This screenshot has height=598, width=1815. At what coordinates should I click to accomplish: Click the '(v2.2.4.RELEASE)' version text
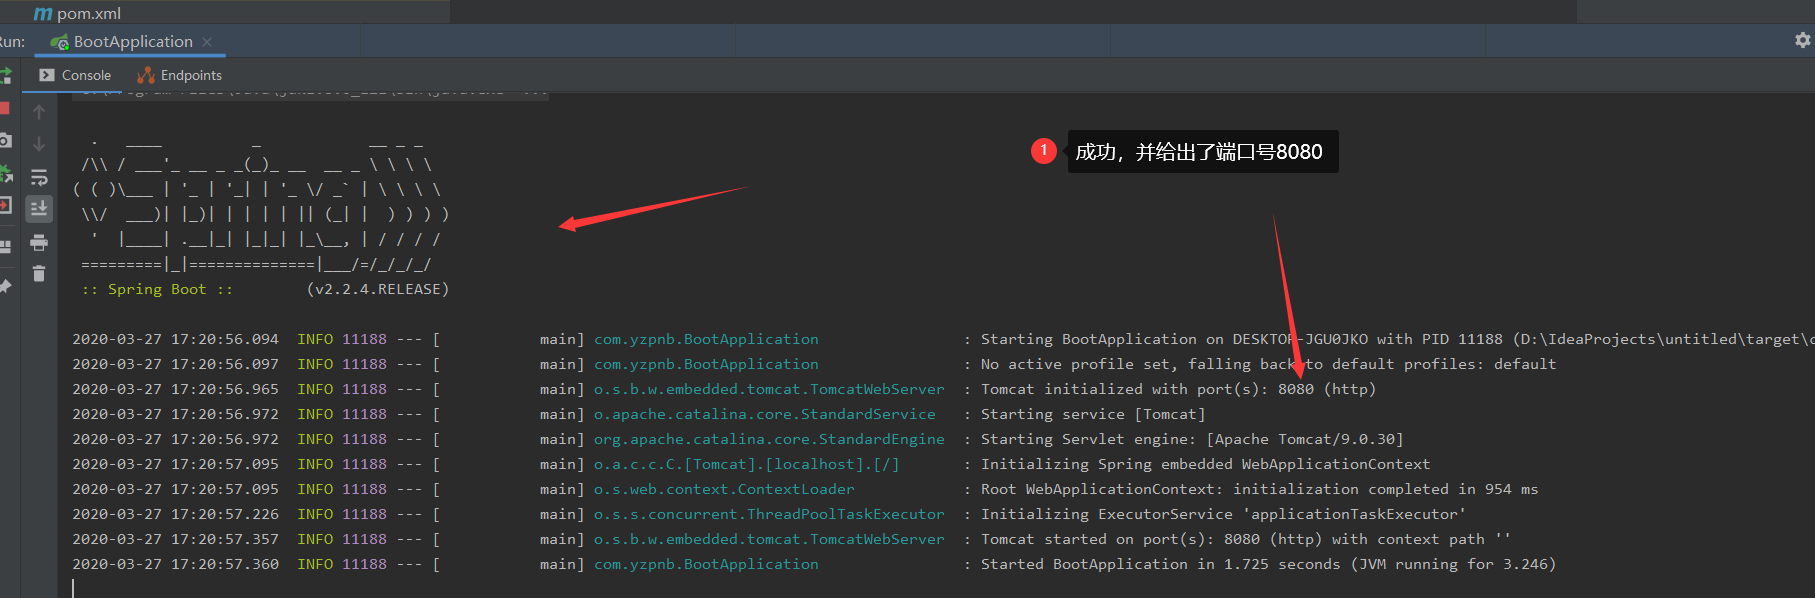tap(378, 289)
